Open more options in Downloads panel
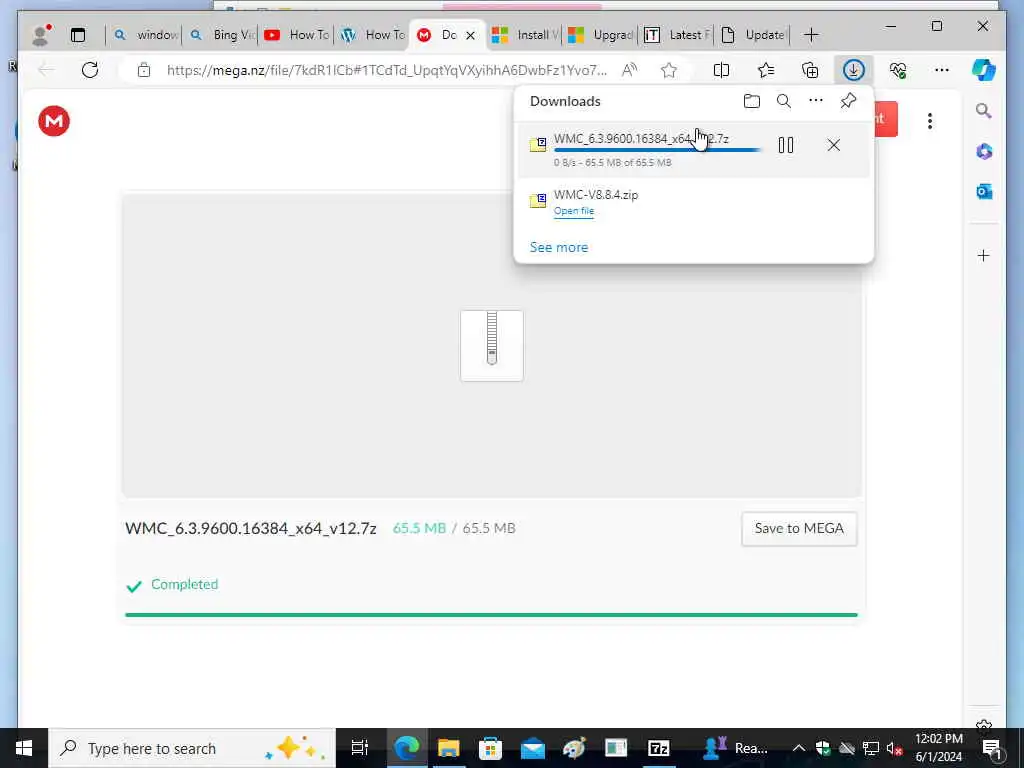This screenshot has width=1024, height=768. tap(816, 101)
